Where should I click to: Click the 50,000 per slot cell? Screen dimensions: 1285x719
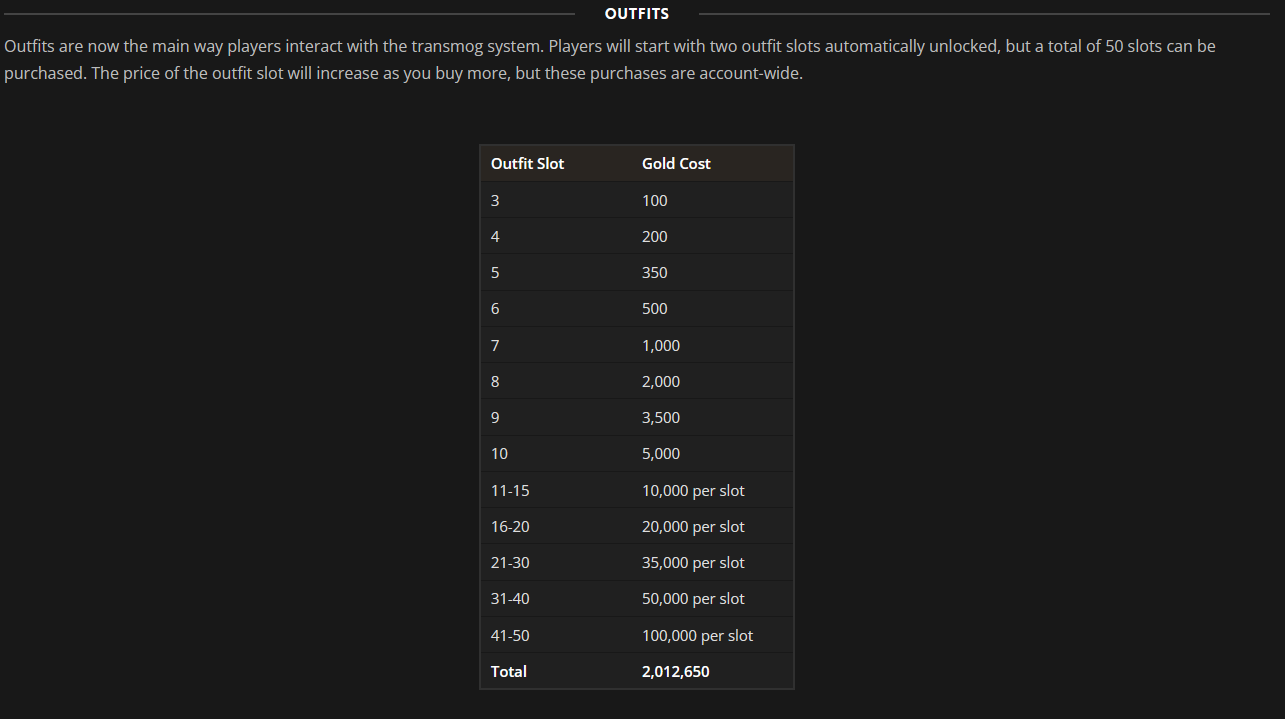(x=693, y=599)
